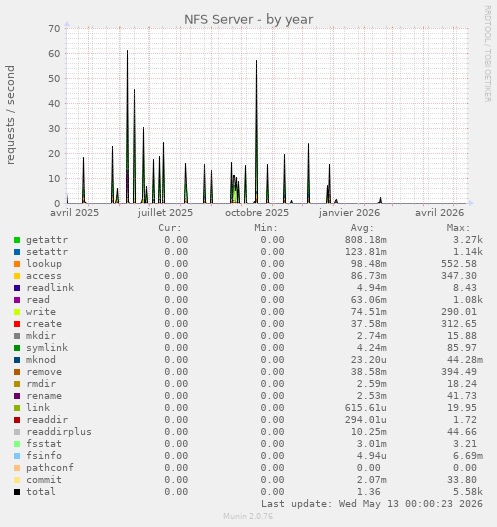Click the link legend label
This screenshot has height=527, width=497.
pyautogui.click(x=38, y=408)
